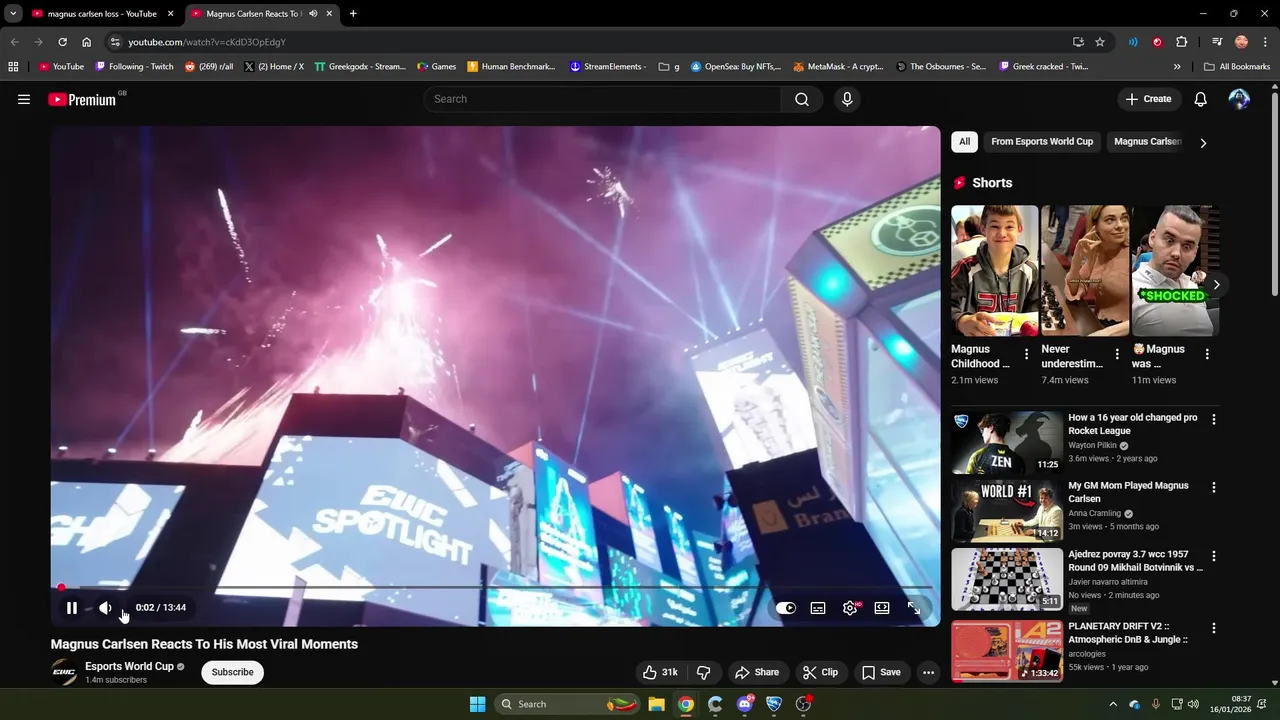Subscribe to Esports World Cup
The image size is (1280, 720).
coord(232,672)
